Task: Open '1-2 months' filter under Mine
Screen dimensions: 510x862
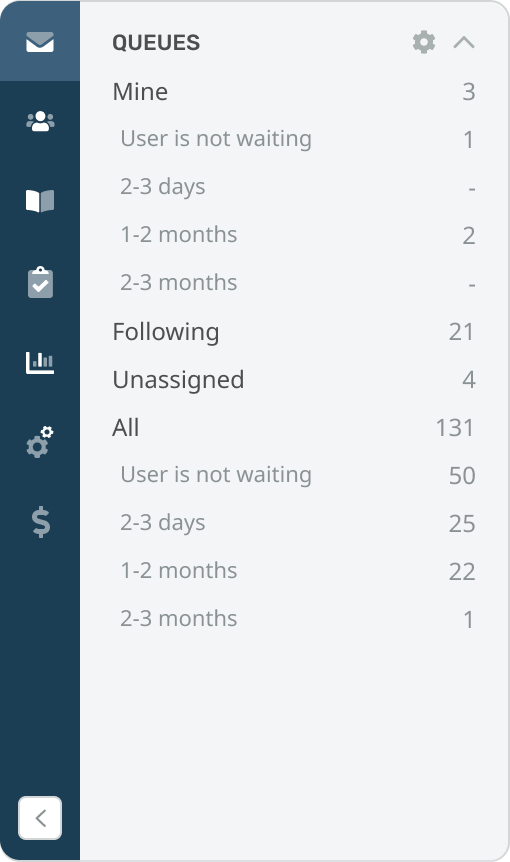Action: coord(297,235)
